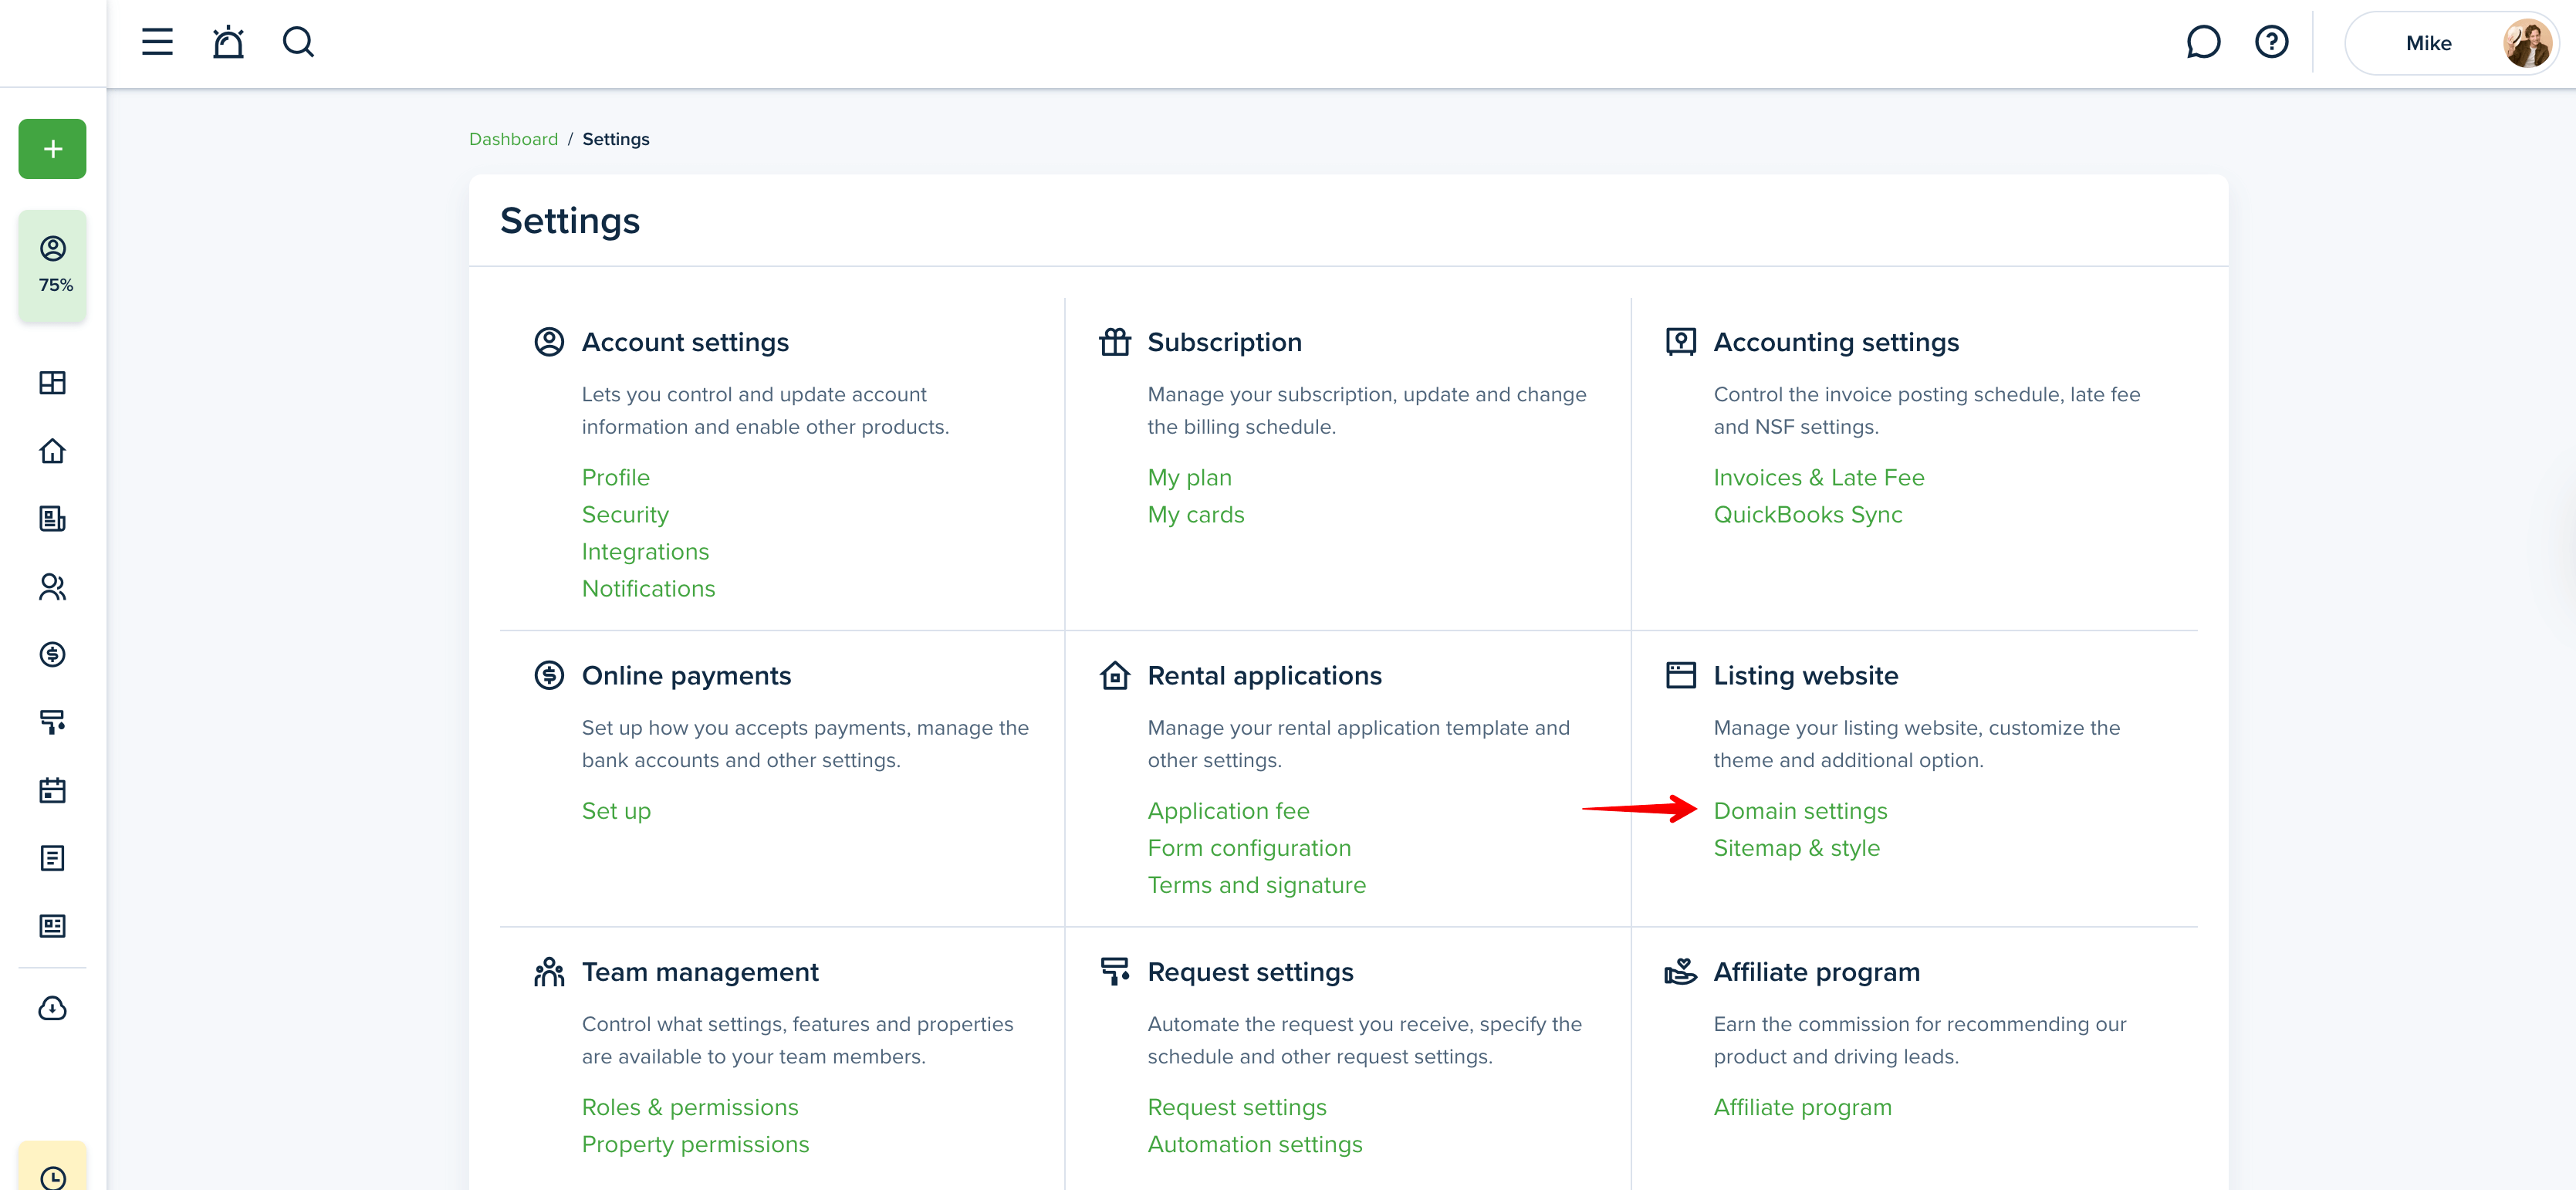Click the Online payments heading

pyautogui.click(x=686, y=676)
